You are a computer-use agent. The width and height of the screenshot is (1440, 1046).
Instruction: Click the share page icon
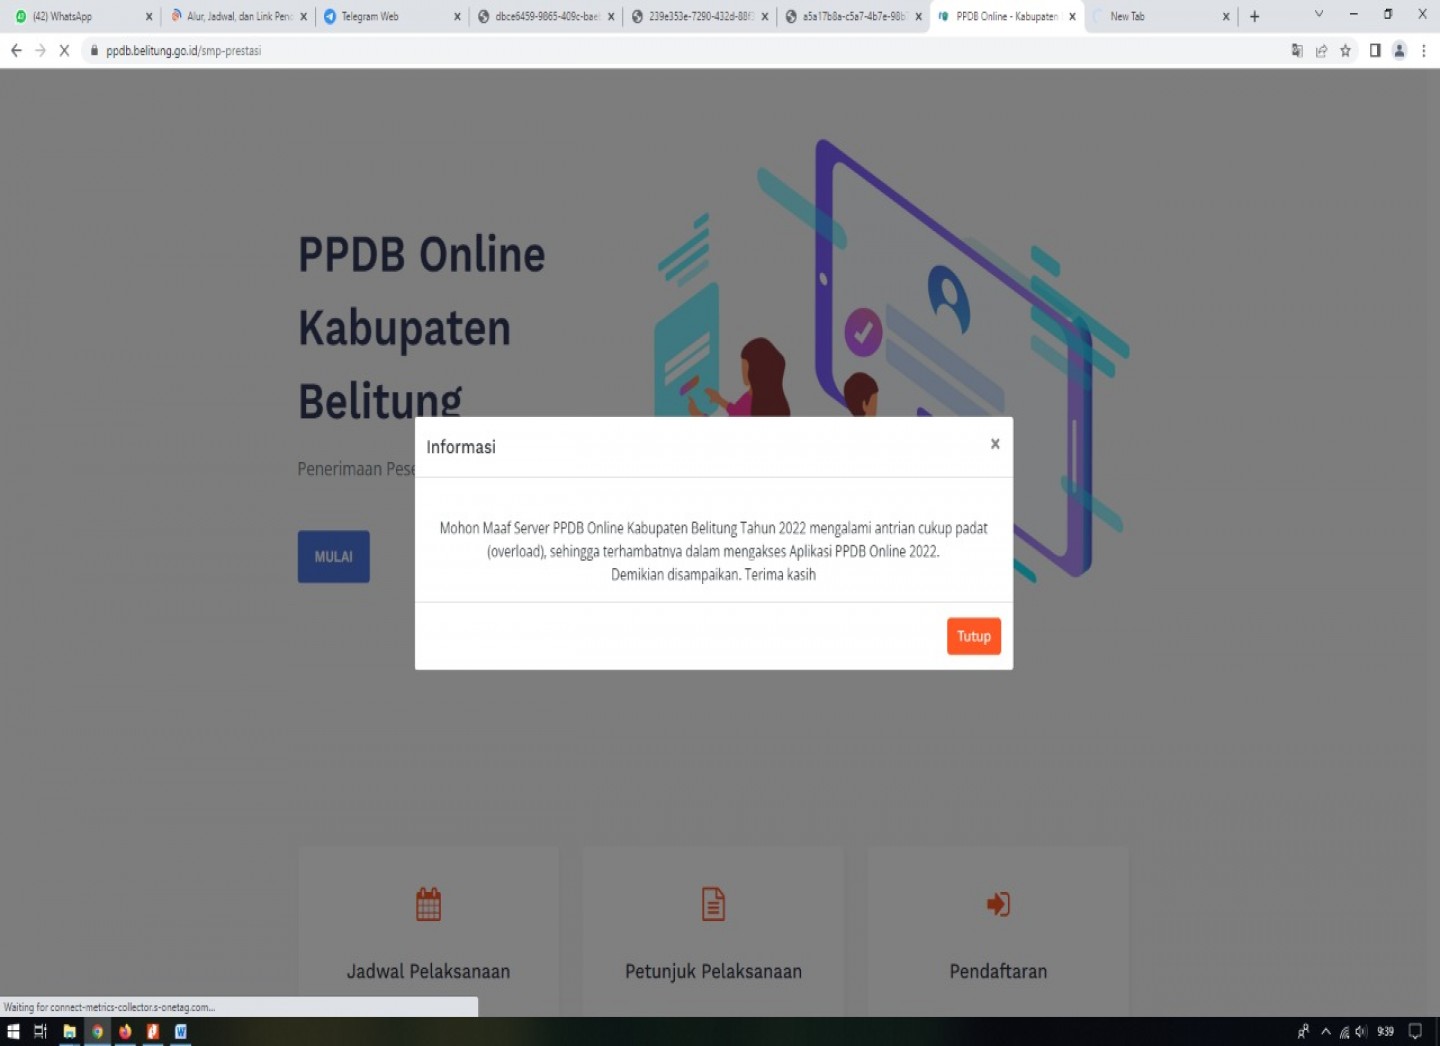[1321, 51]
